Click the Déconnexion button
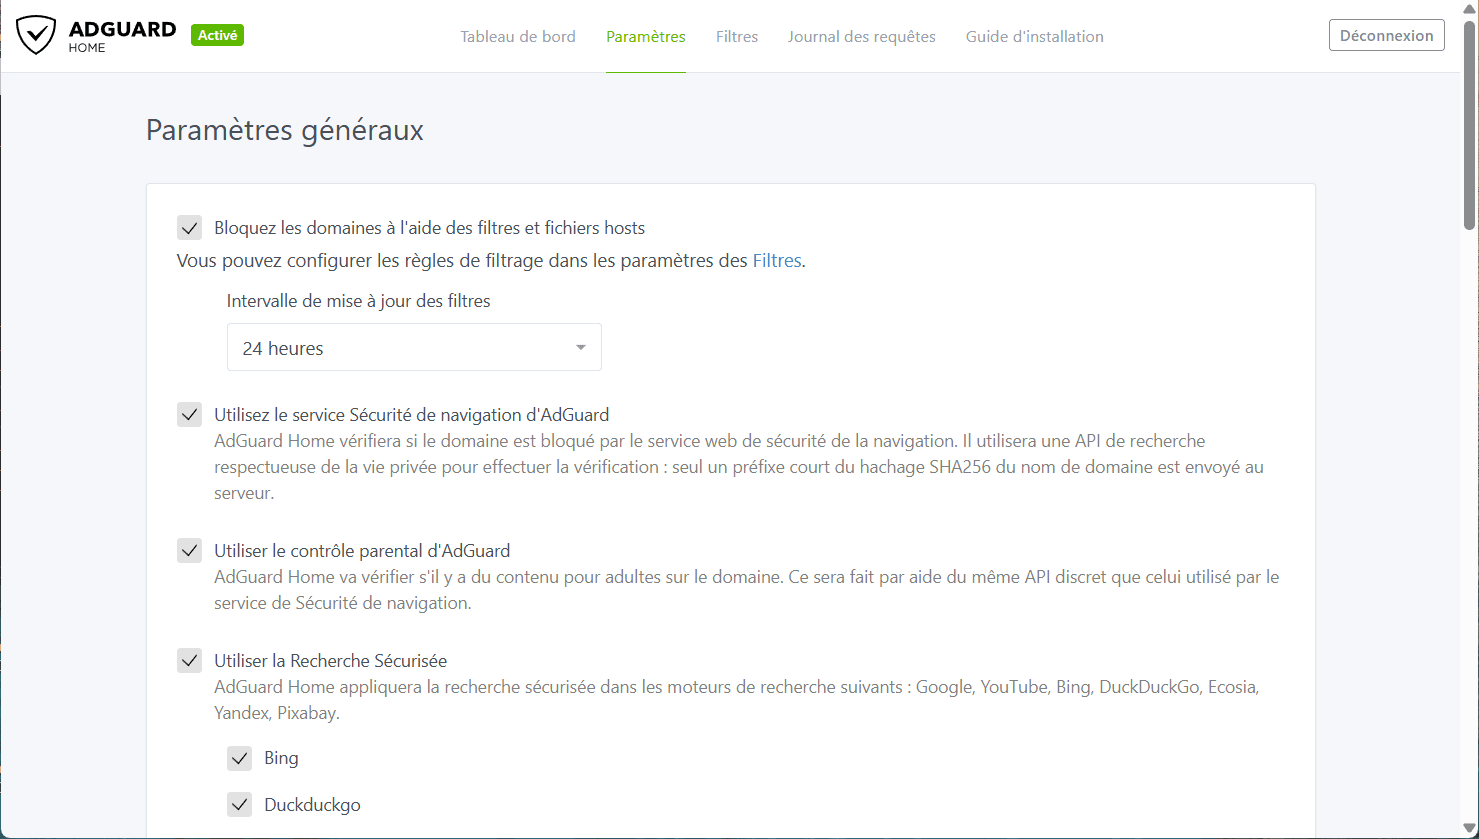 1386,35
